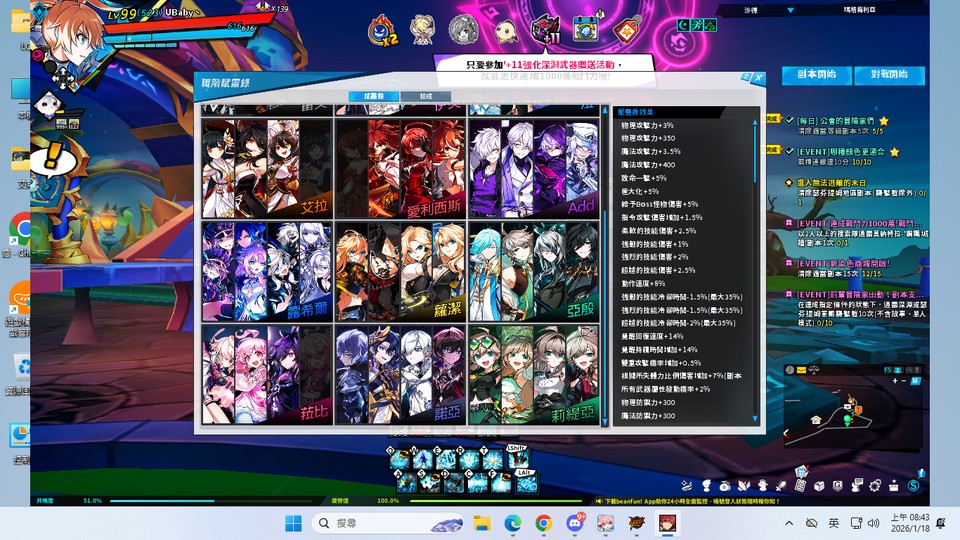
Task: Click the flame x2 buff icon
Action: point(381,29)
